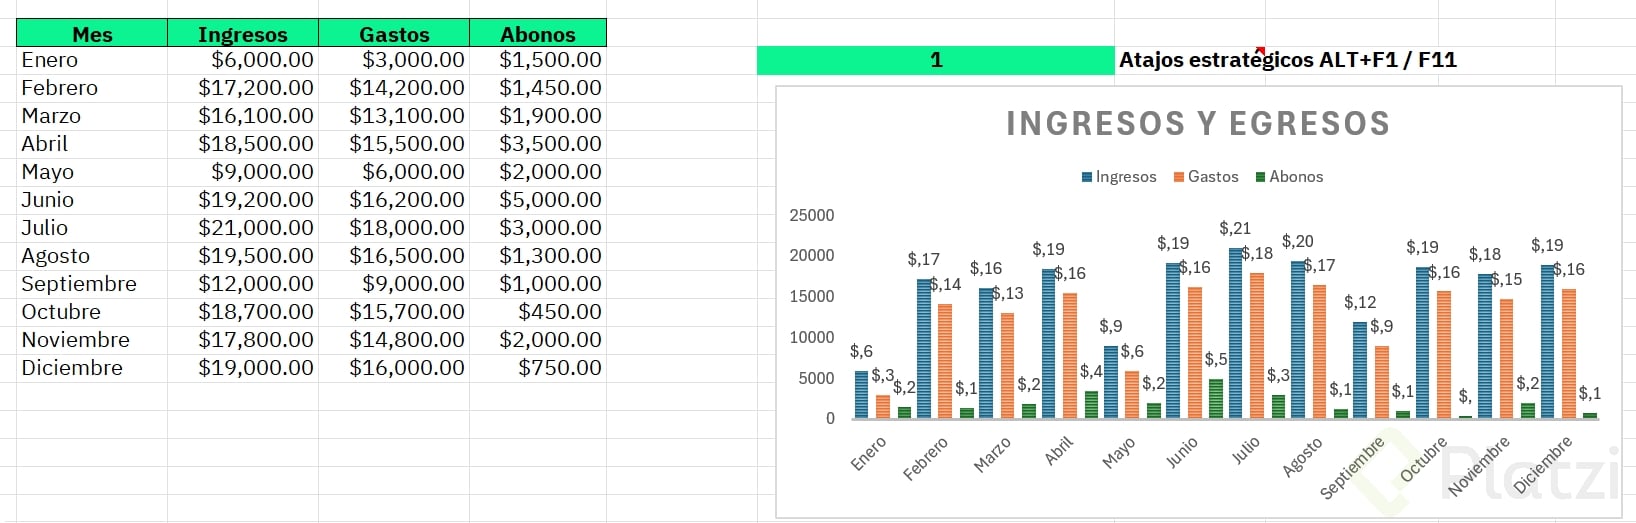Select the green Abonos bar for Junio
1636x523 pixels.
(x=1215, y=398)
